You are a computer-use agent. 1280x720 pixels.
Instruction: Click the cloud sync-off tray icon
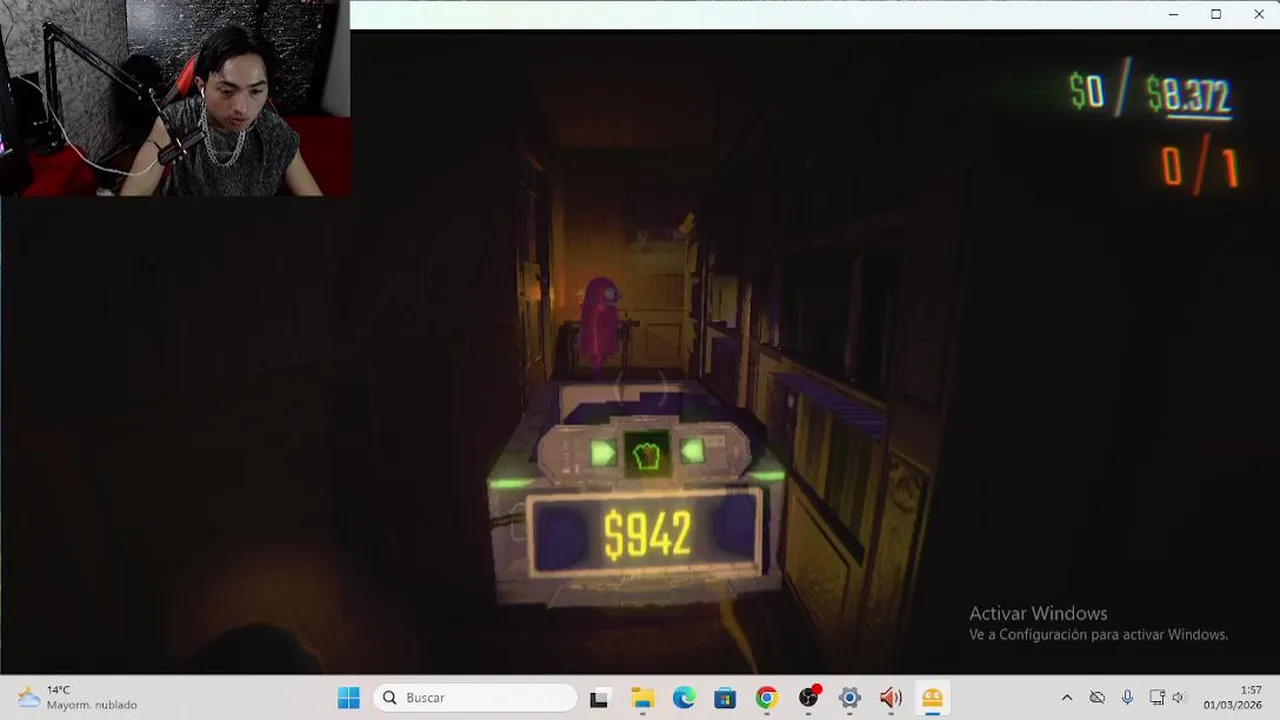[1097, 698]
